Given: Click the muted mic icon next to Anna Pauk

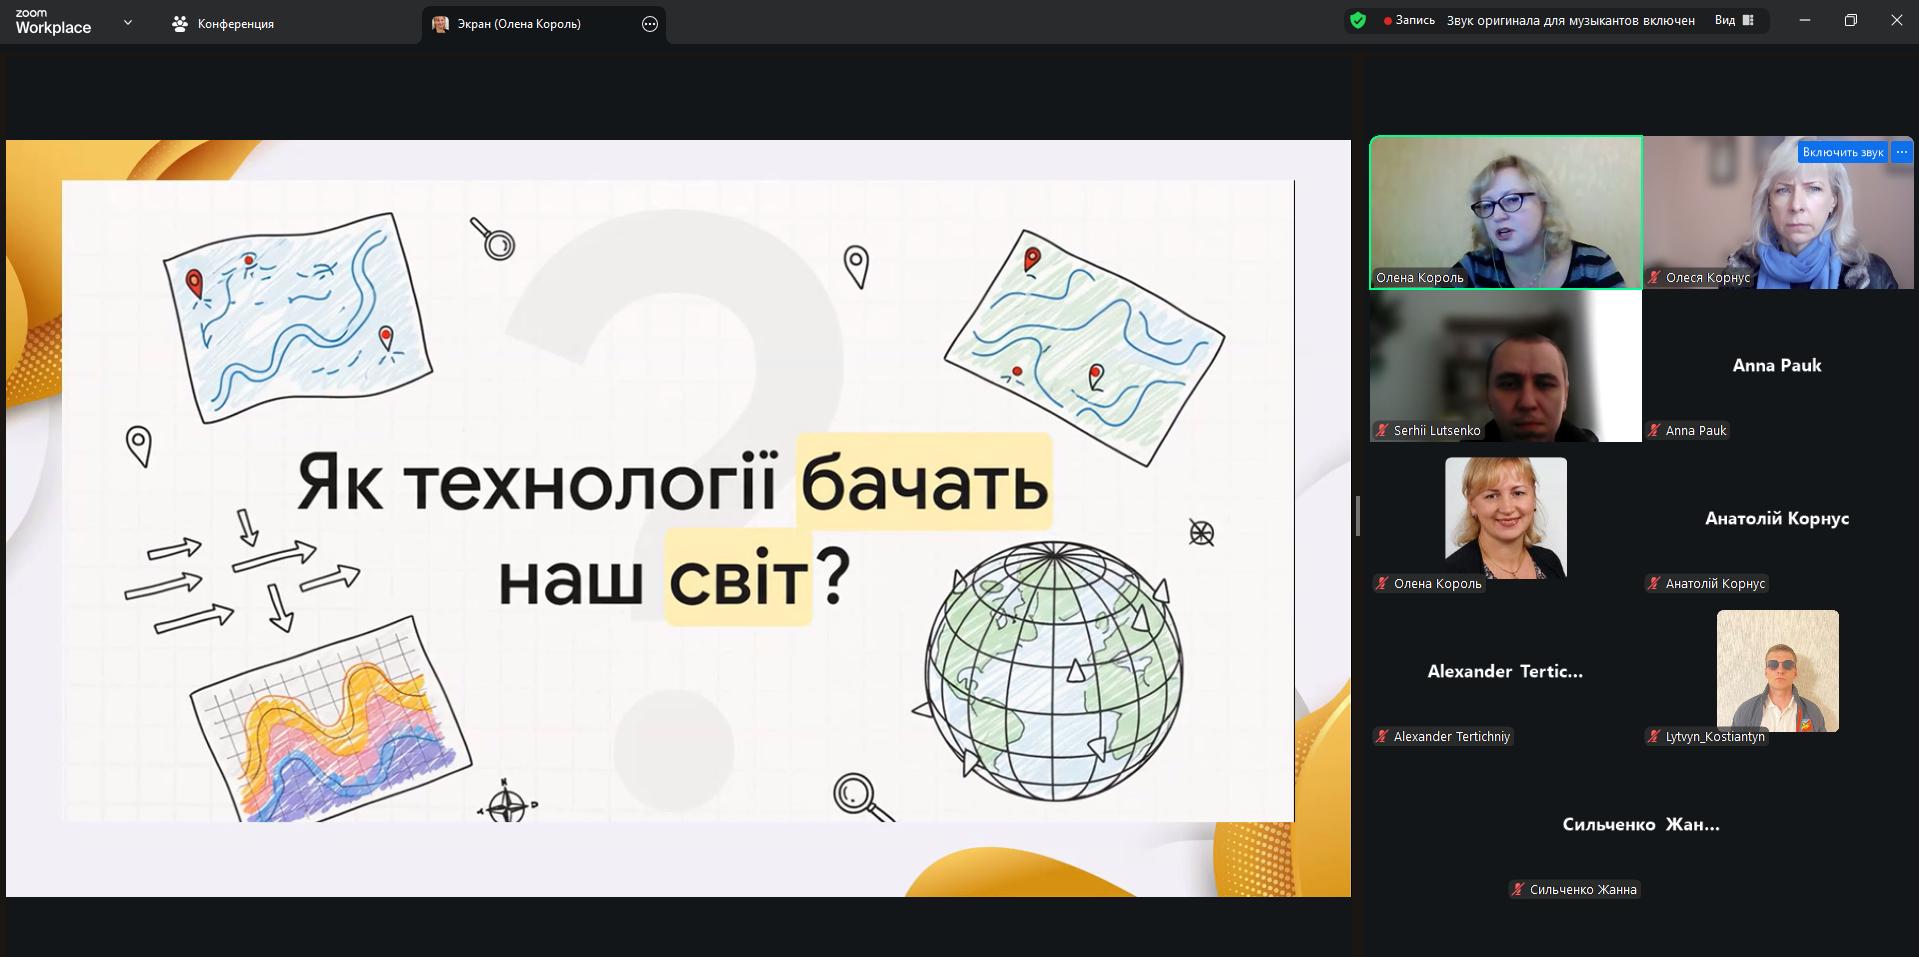Looking at the screenshot, I should (x=1654, y=431).
